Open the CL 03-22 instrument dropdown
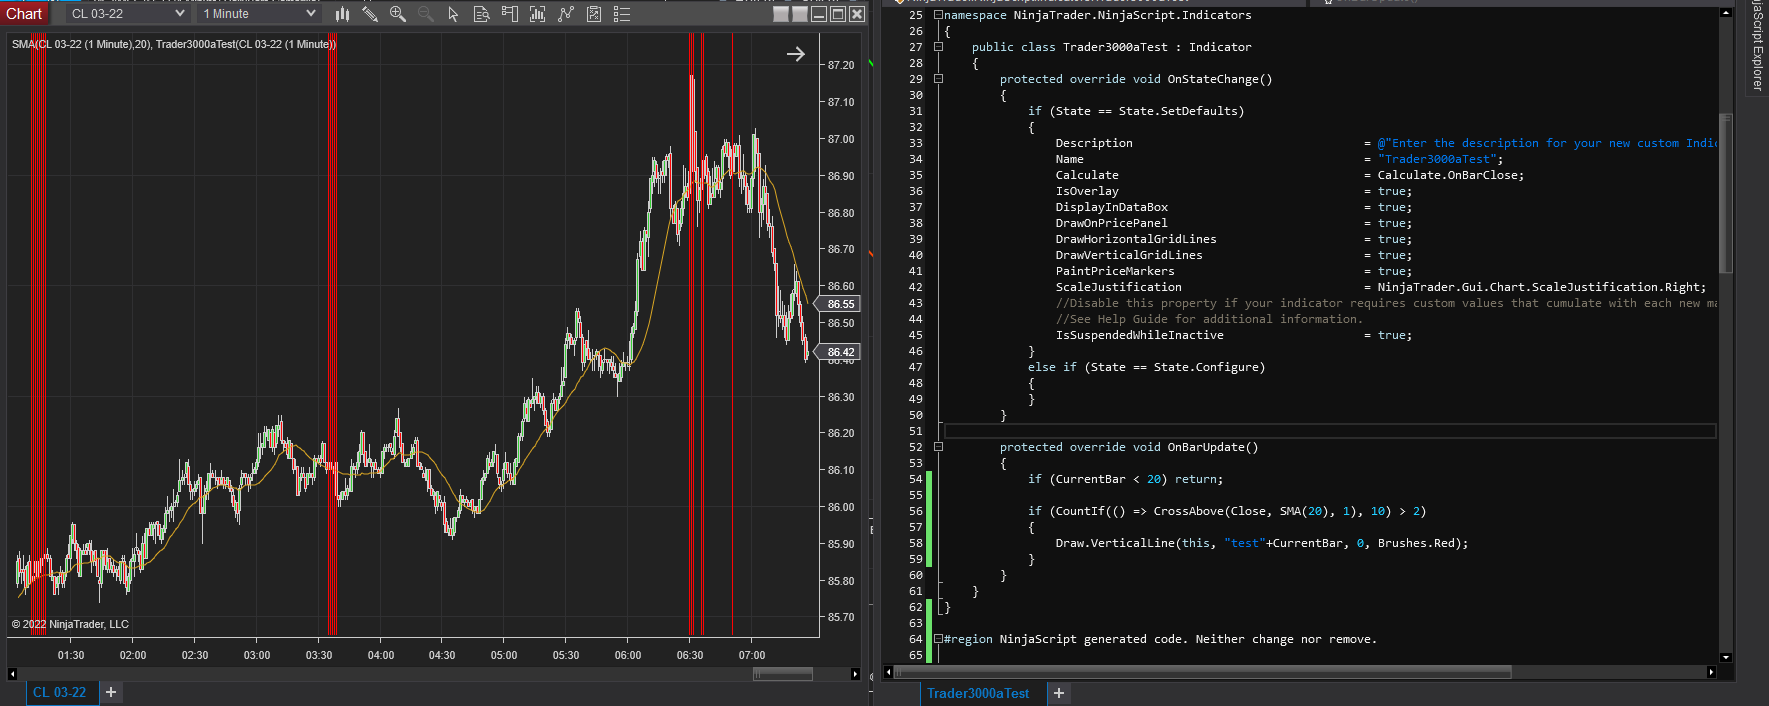The image size is (1769, 706). (128, 14)
